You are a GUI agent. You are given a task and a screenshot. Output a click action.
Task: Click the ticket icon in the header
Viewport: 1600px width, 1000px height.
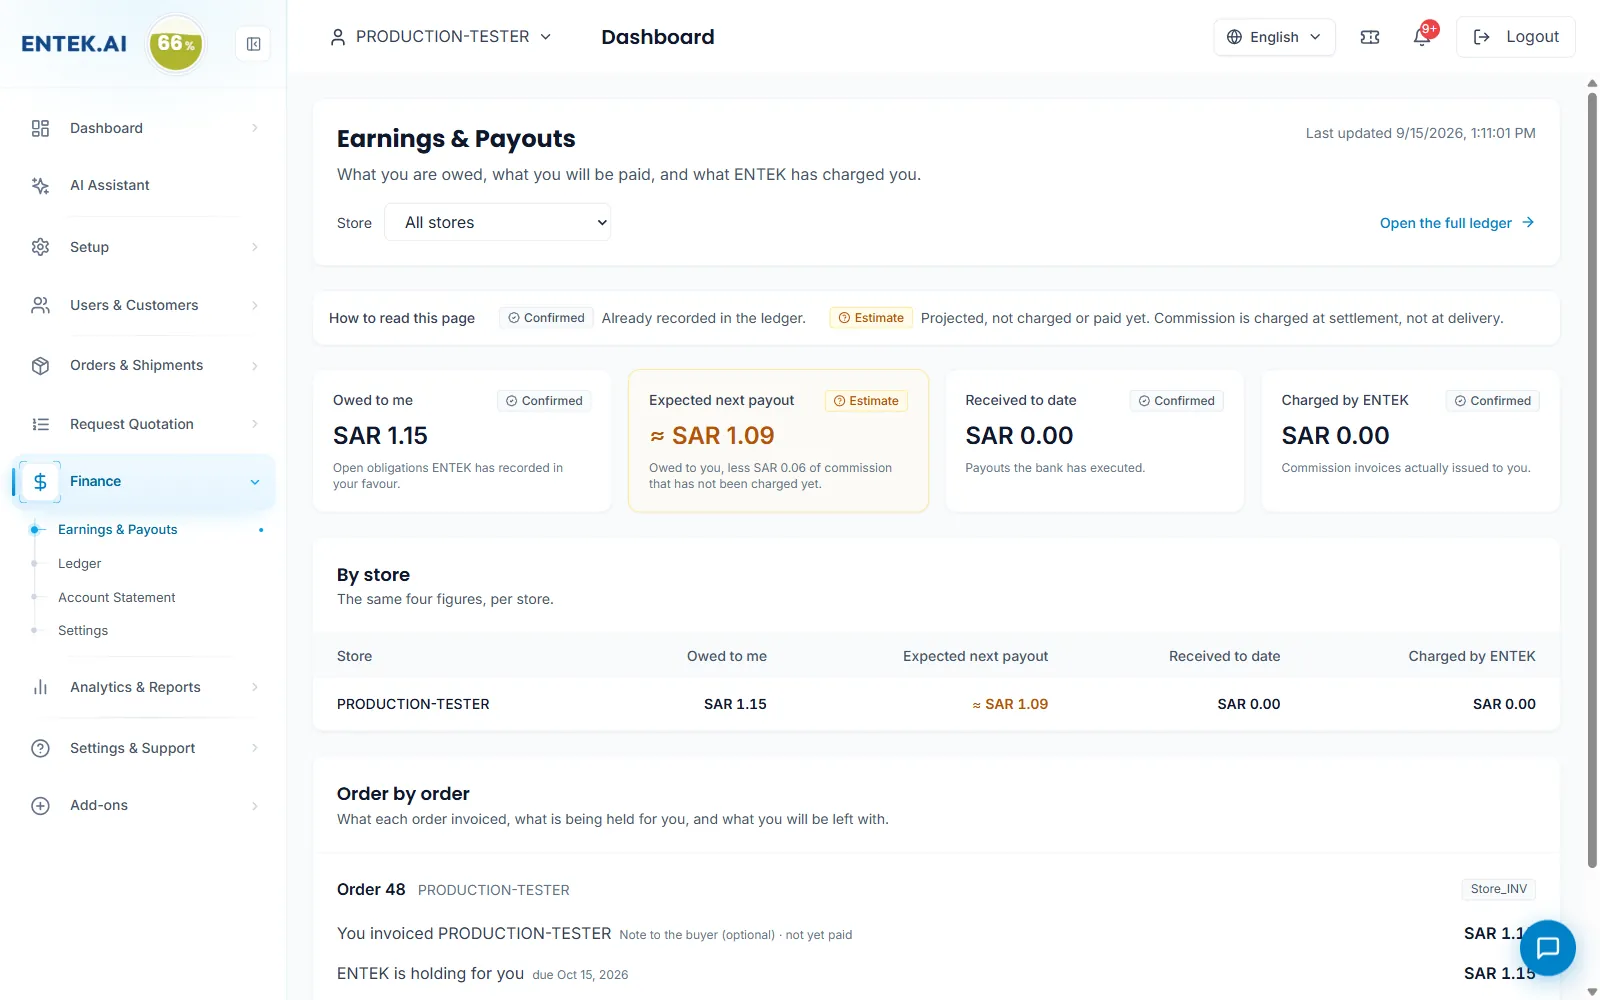point(1370,37)
